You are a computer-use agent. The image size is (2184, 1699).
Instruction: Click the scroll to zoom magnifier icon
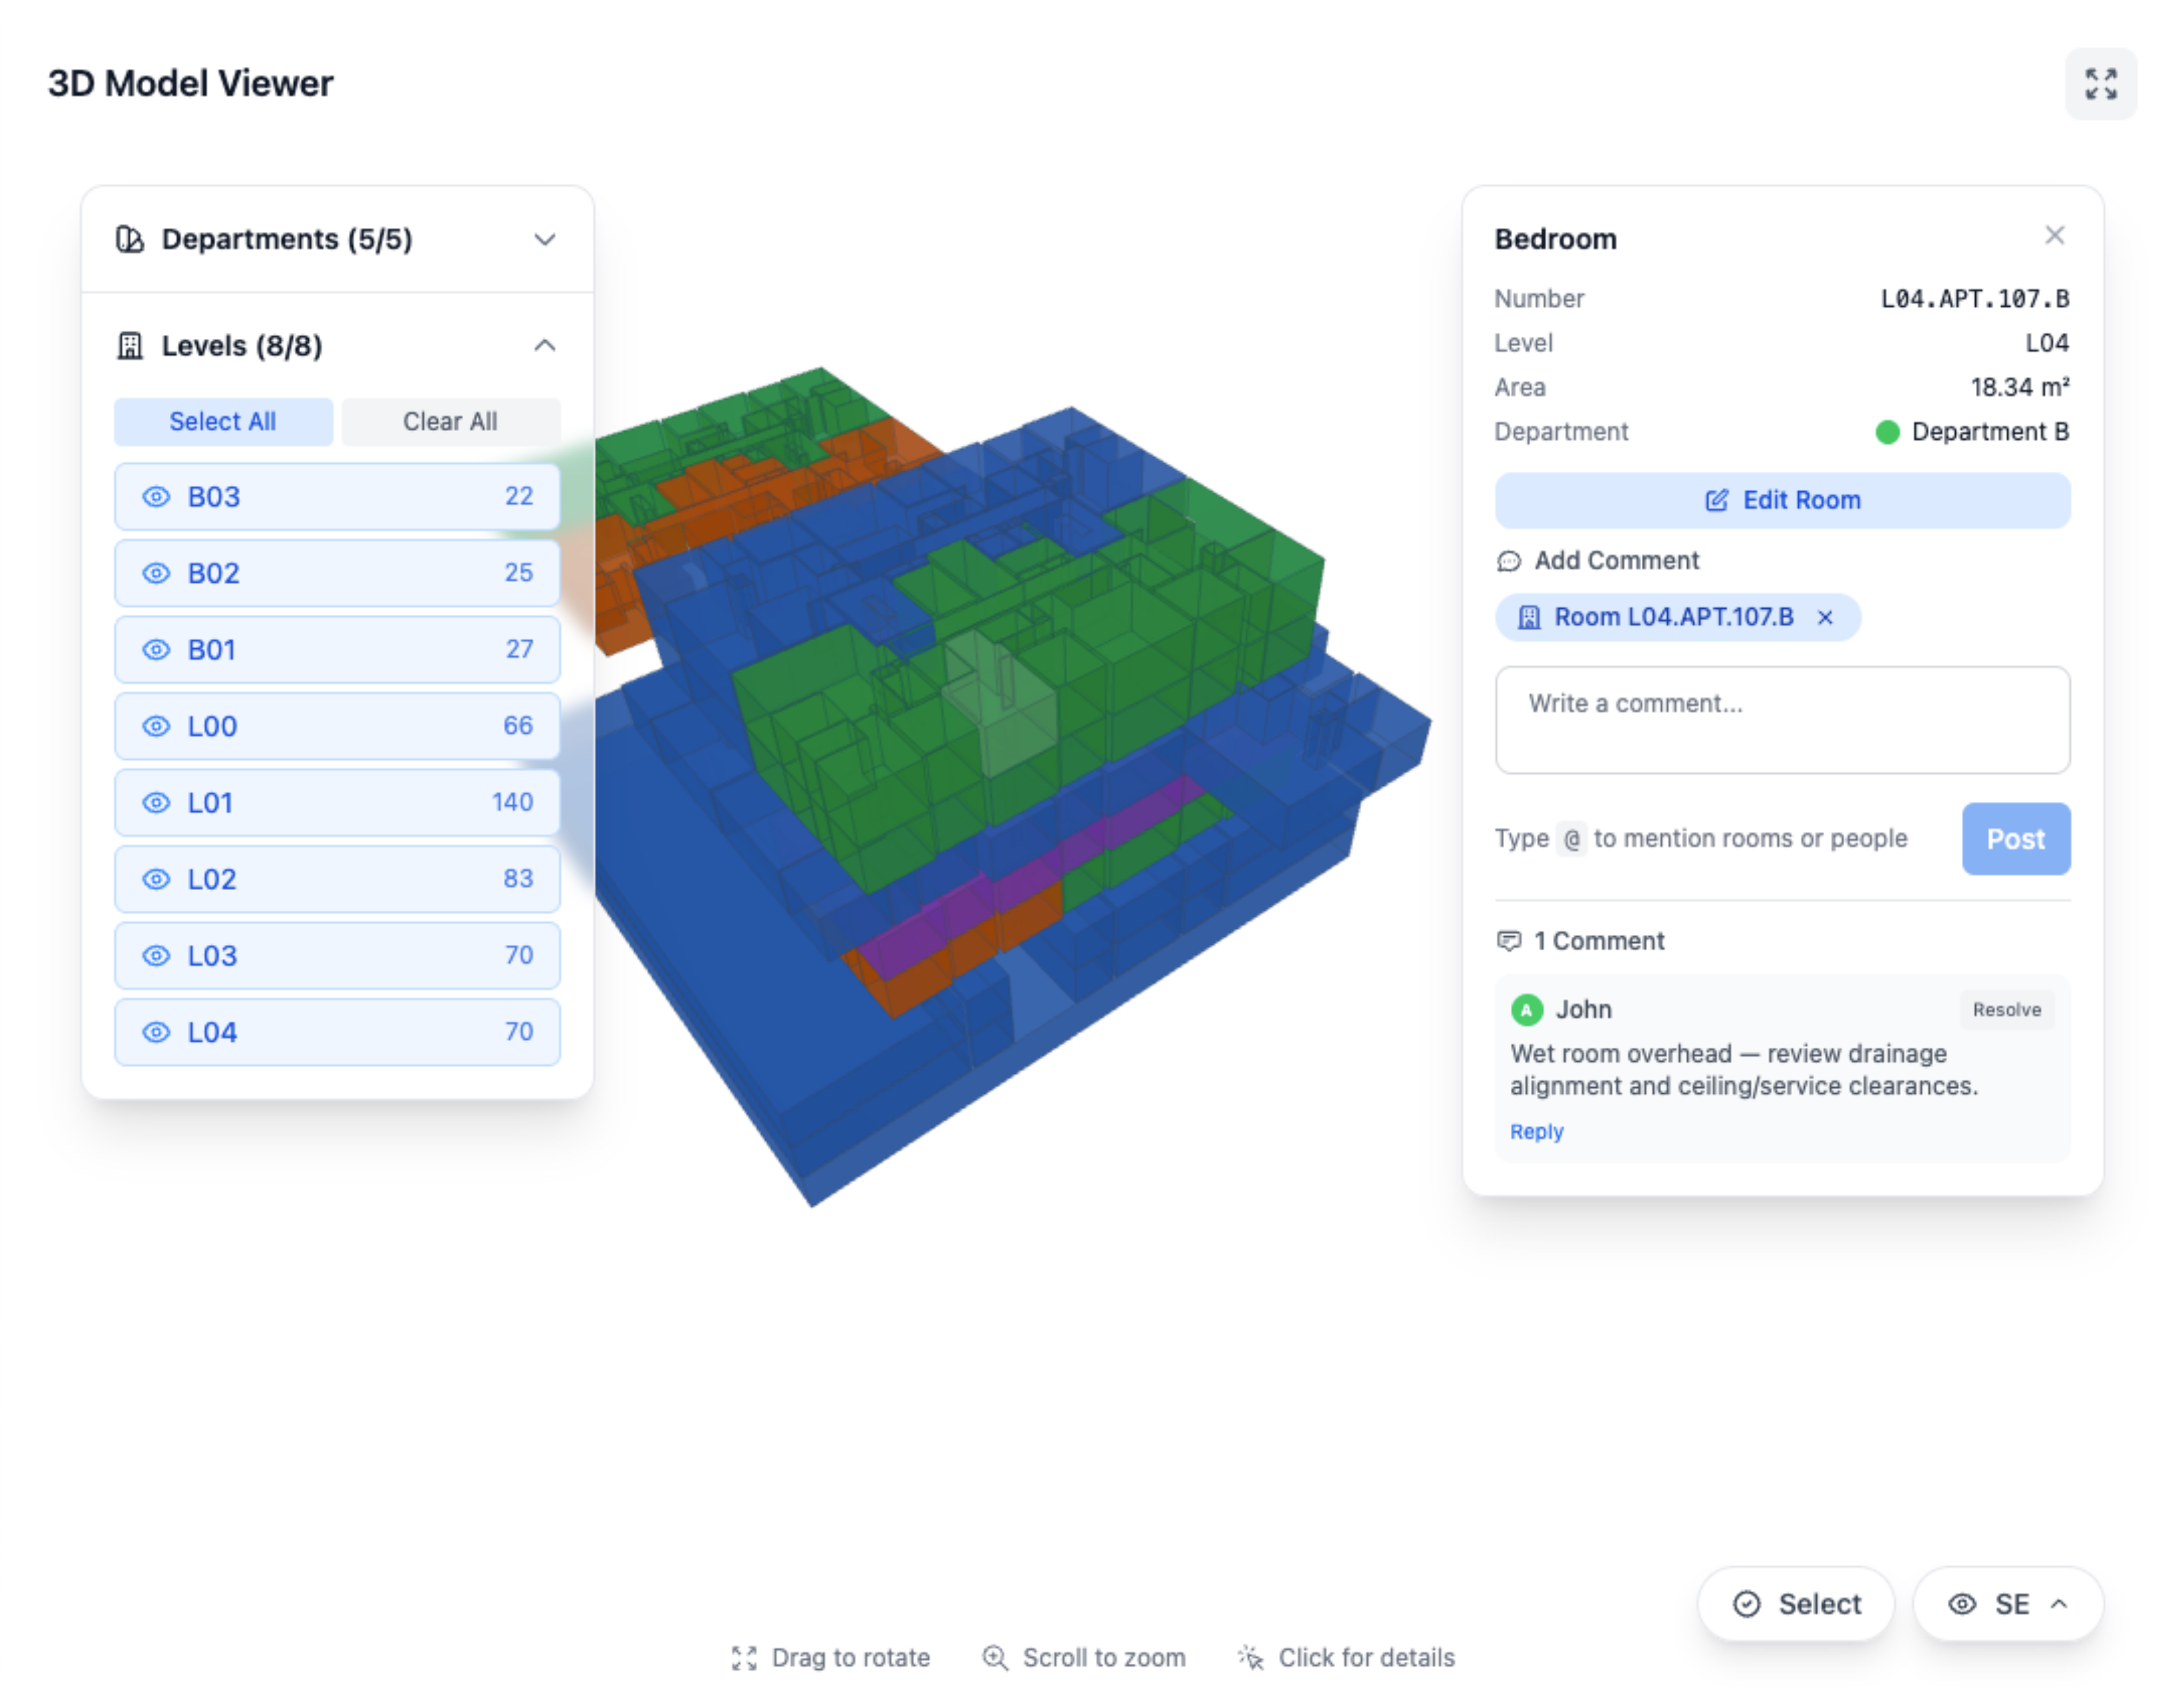coord(995,1658)
